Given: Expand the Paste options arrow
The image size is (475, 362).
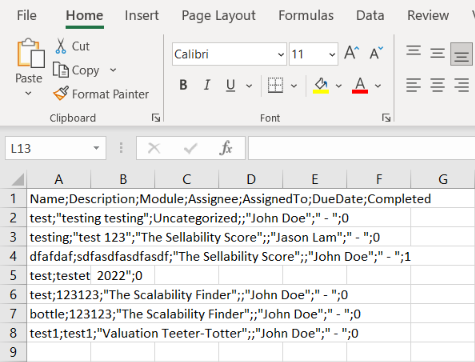Looking at the screenshot, I should point(29,94).
